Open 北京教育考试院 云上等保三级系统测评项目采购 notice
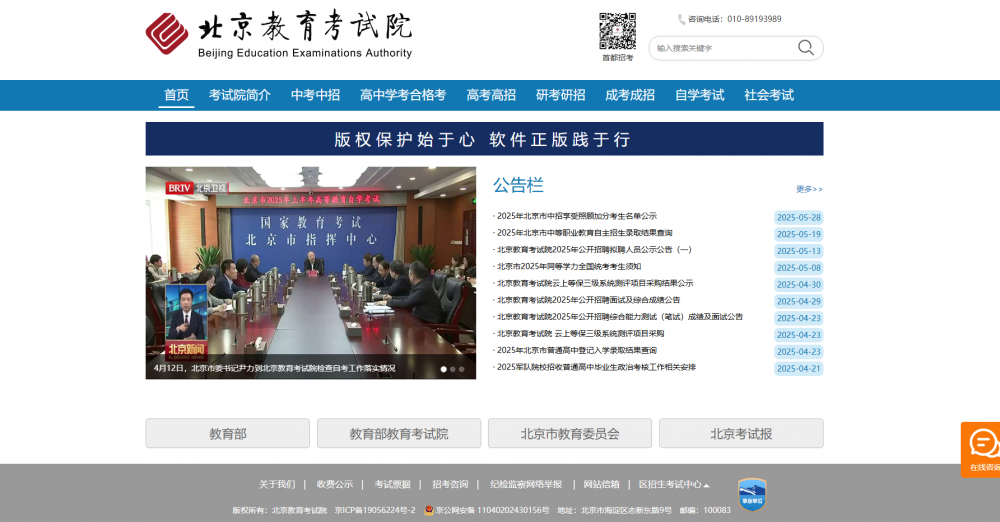The width and height of the screenshot is (1000, 522). 580,333
